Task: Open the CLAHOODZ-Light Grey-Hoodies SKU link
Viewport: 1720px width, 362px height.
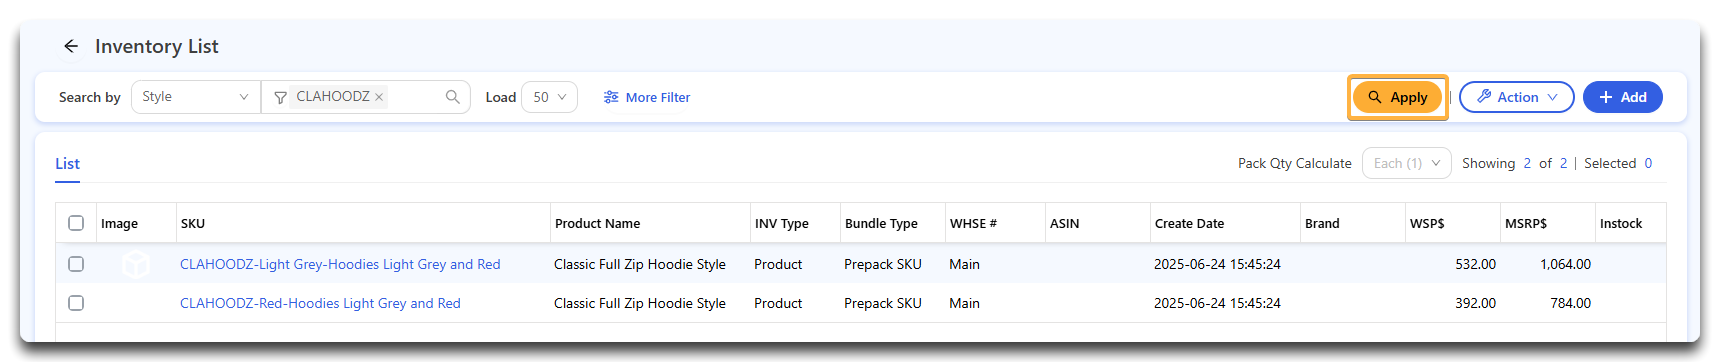Action: (x=340, y=264)
